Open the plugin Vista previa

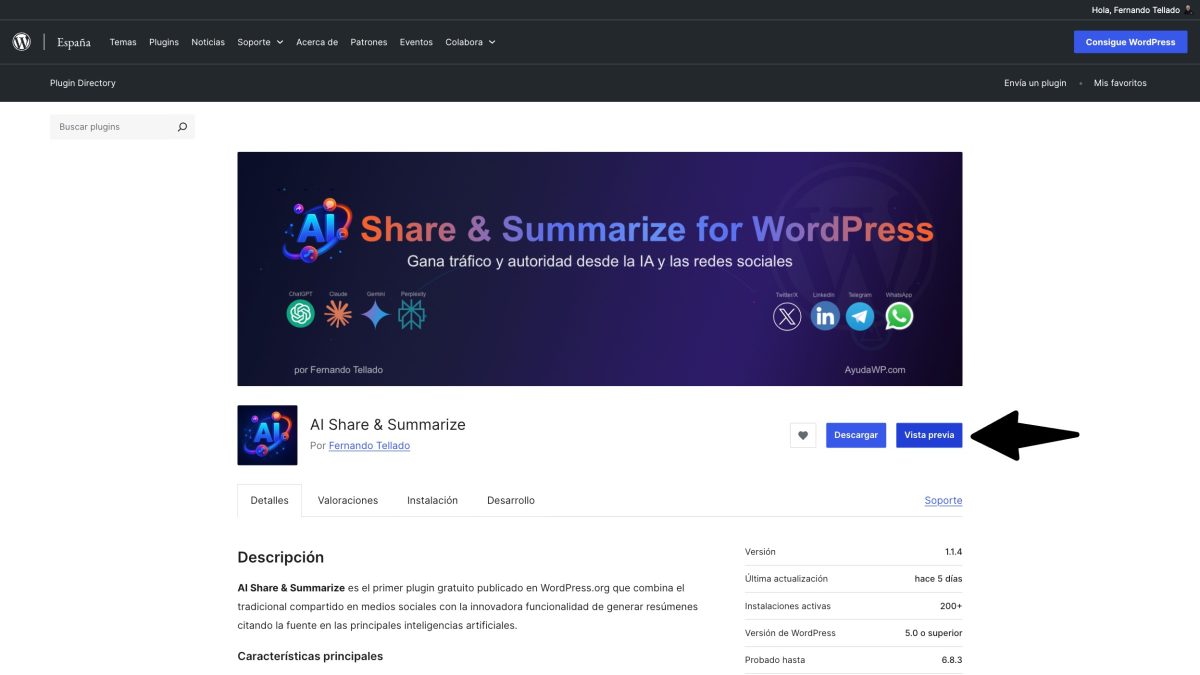[x=929, y=435]
